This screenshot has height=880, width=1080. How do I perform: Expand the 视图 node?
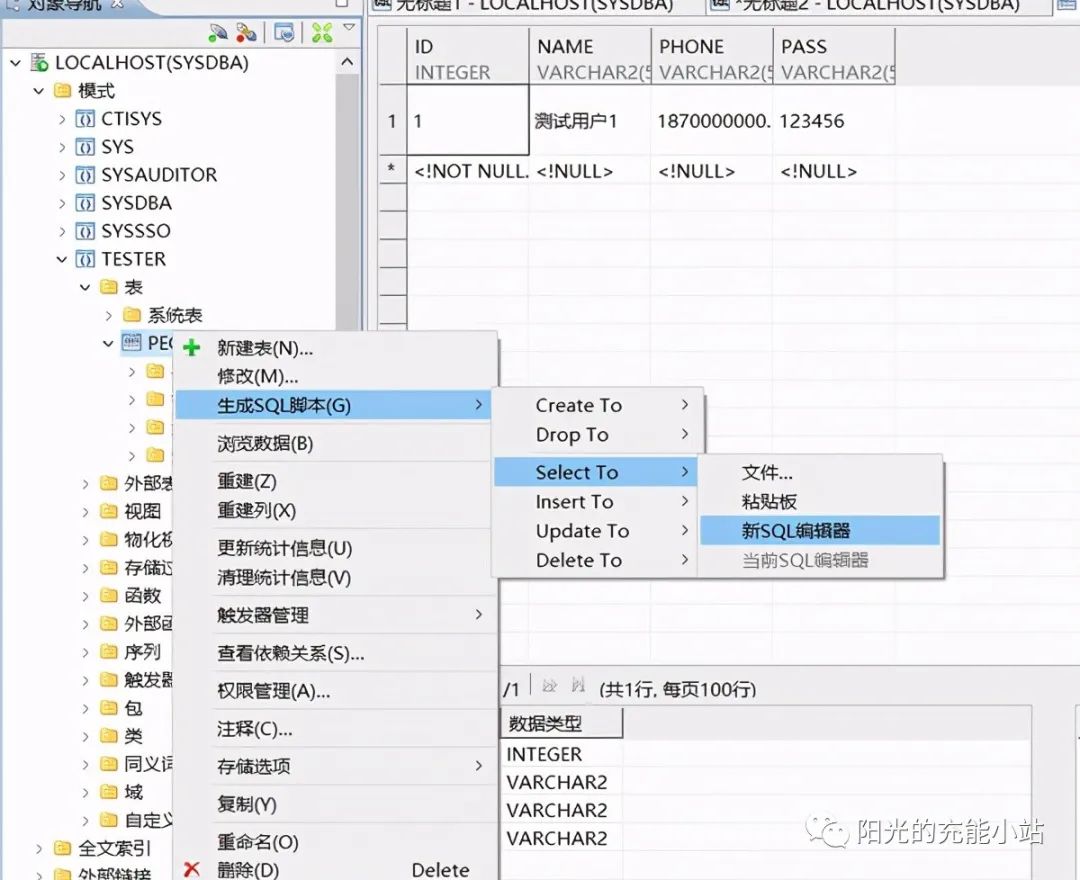85,512
